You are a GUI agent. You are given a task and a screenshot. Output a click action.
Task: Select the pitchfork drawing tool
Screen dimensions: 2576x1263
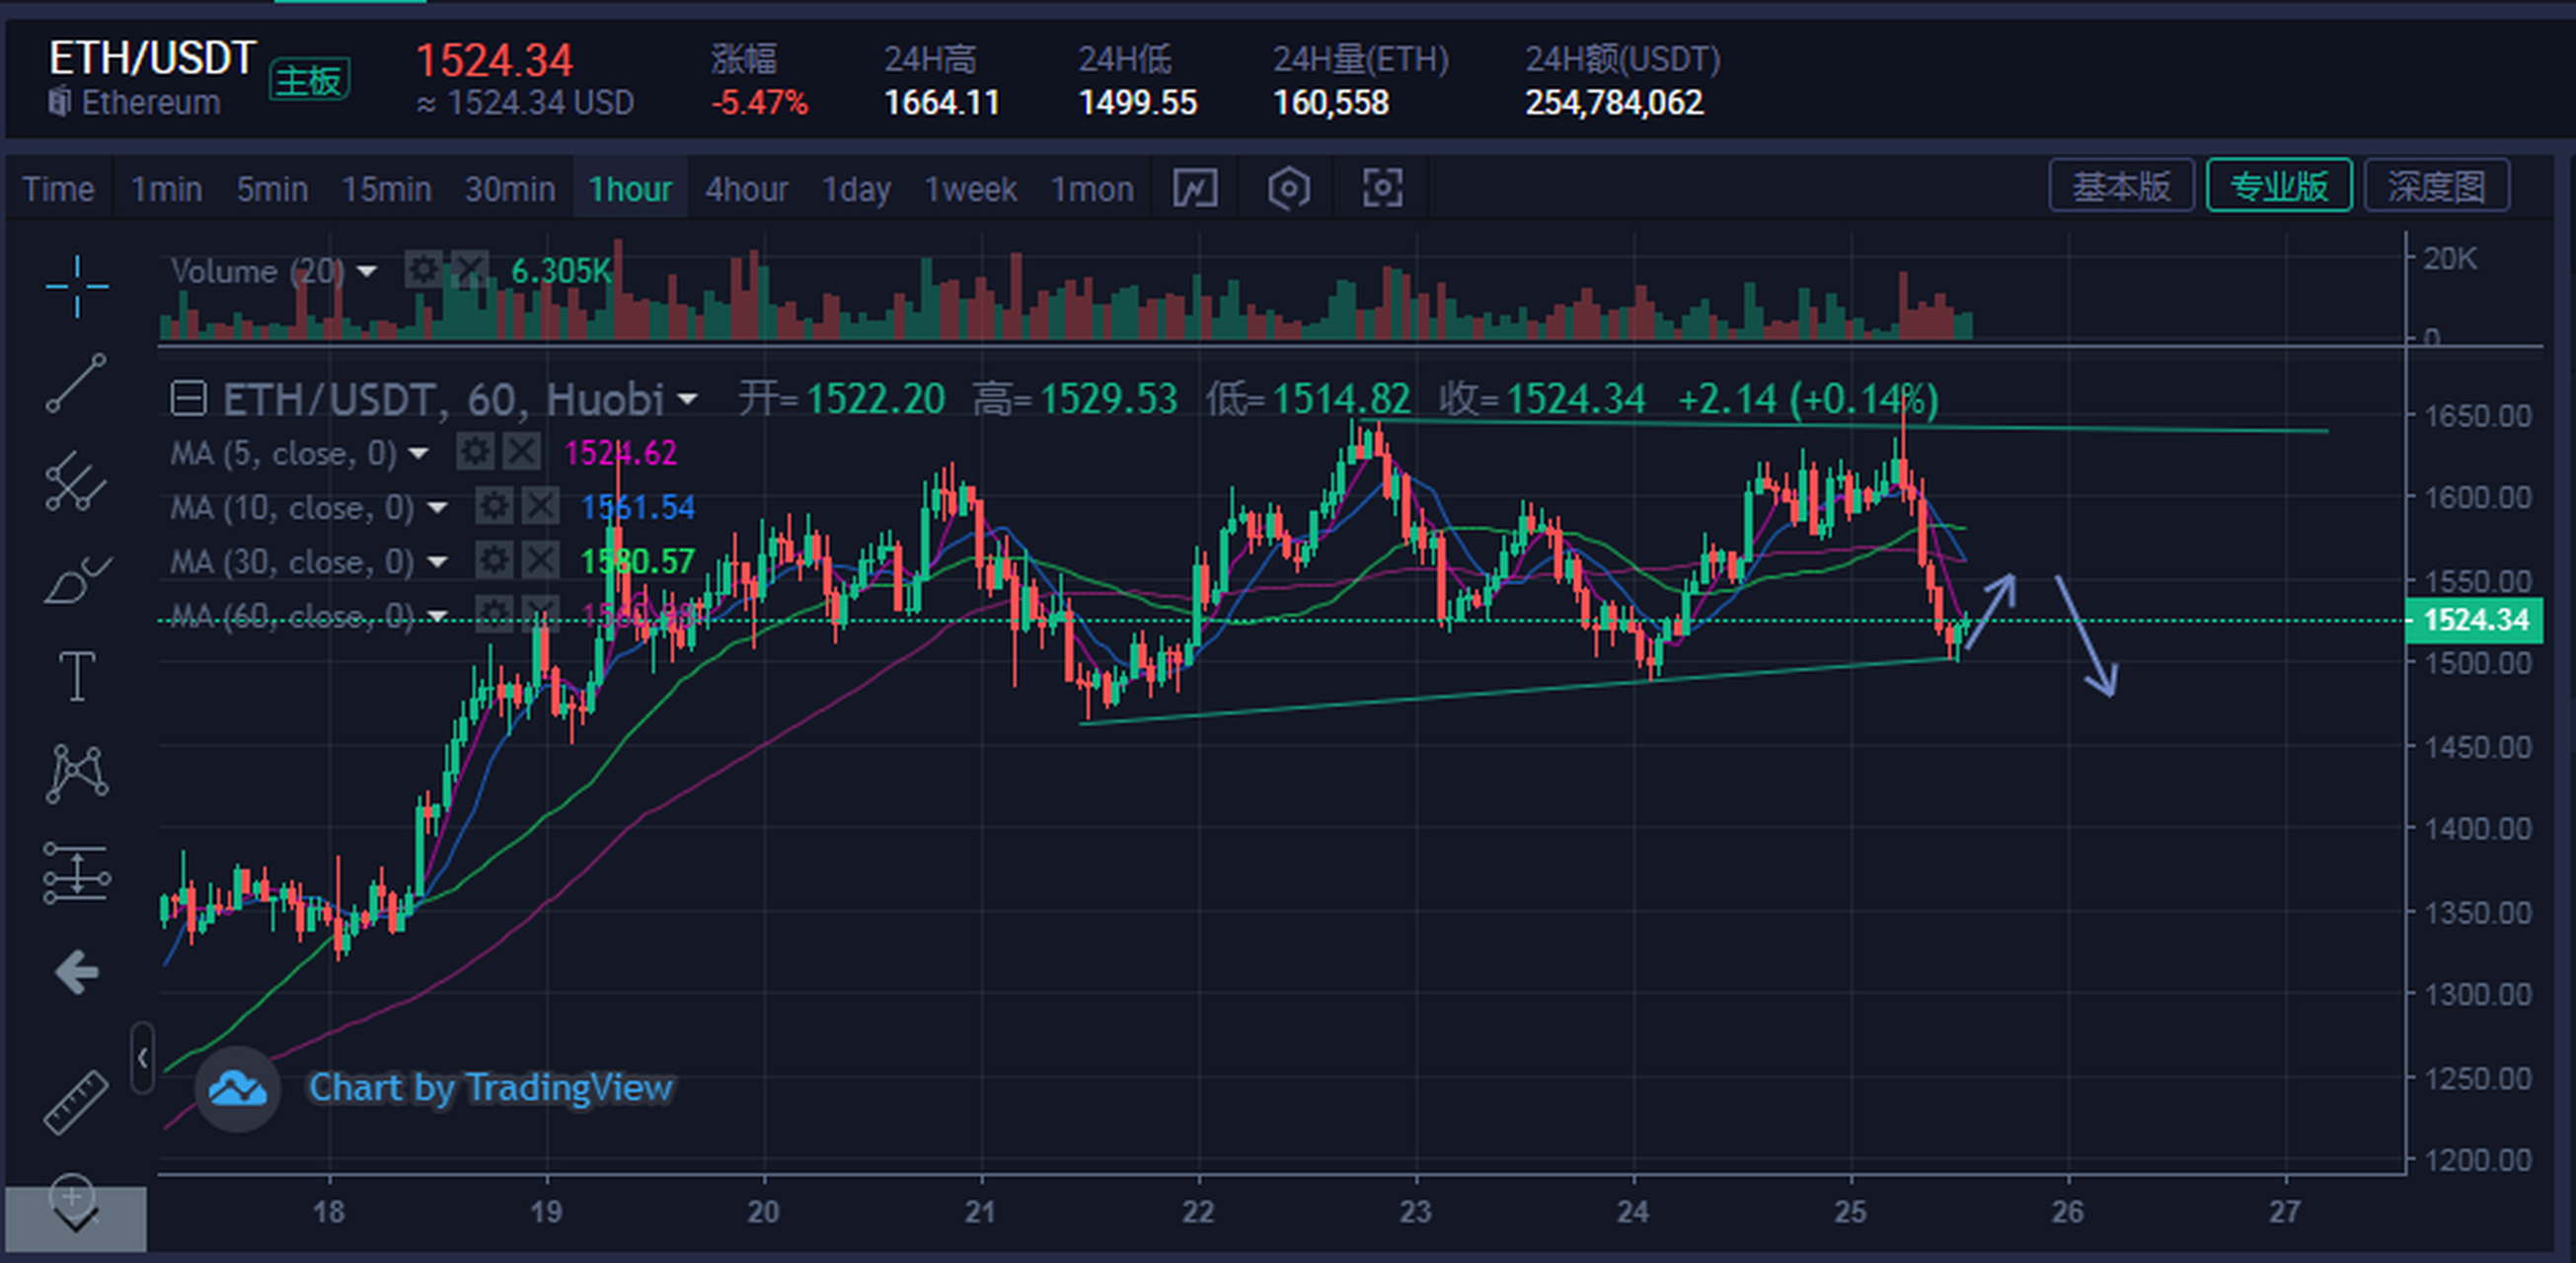click(x=76, y=481)
